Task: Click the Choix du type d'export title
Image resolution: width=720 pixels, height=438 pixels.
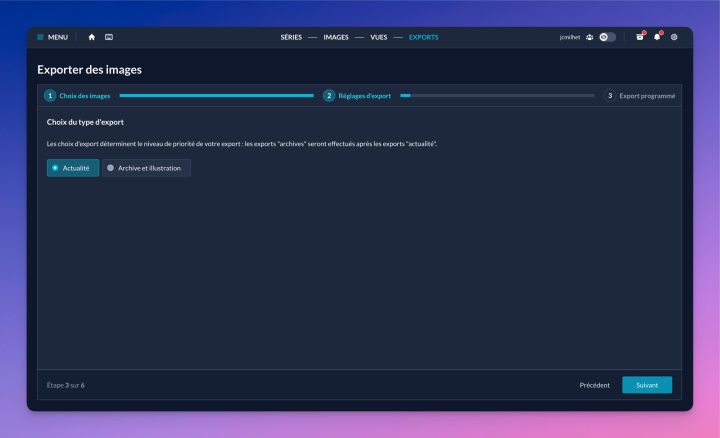Action: (85, 122)
